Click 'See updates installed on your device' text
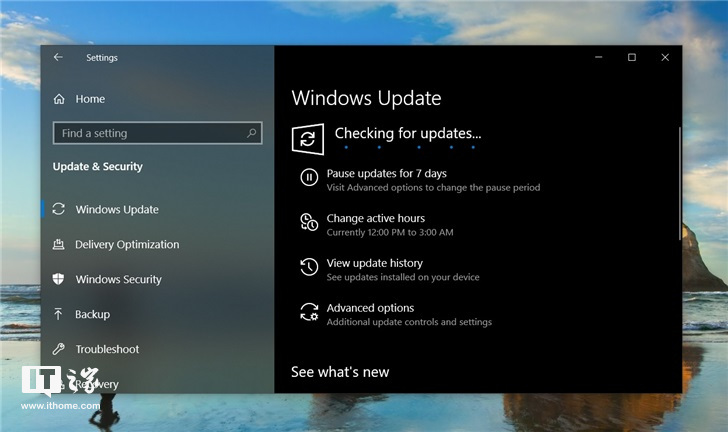This screenshot has width=728, height=432. (x=403, y=277)
